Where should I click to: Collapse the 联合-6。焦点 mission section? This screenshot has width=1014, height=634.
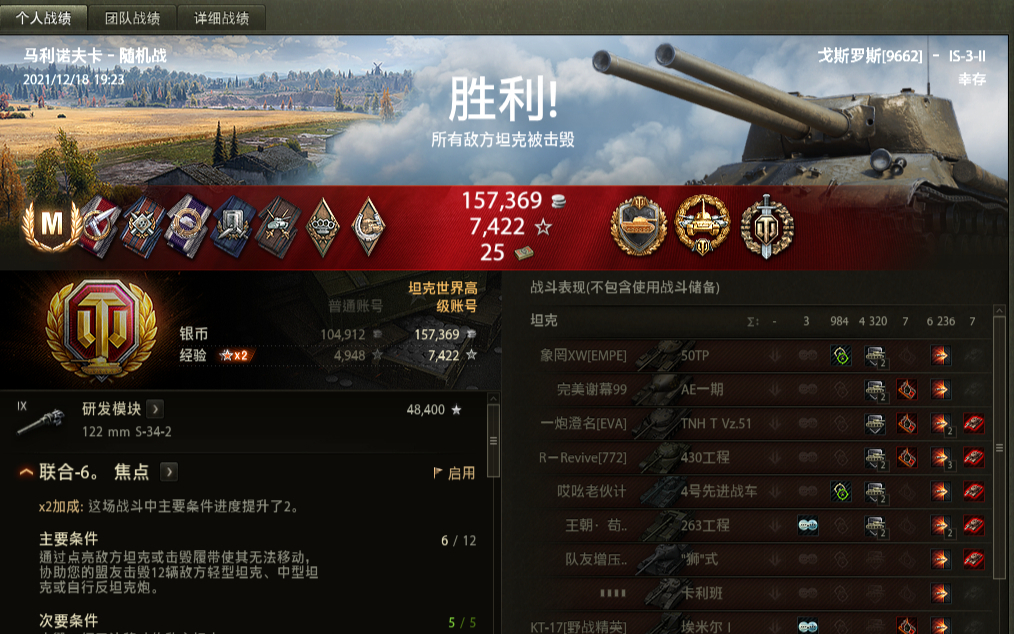tap(26, 472)
